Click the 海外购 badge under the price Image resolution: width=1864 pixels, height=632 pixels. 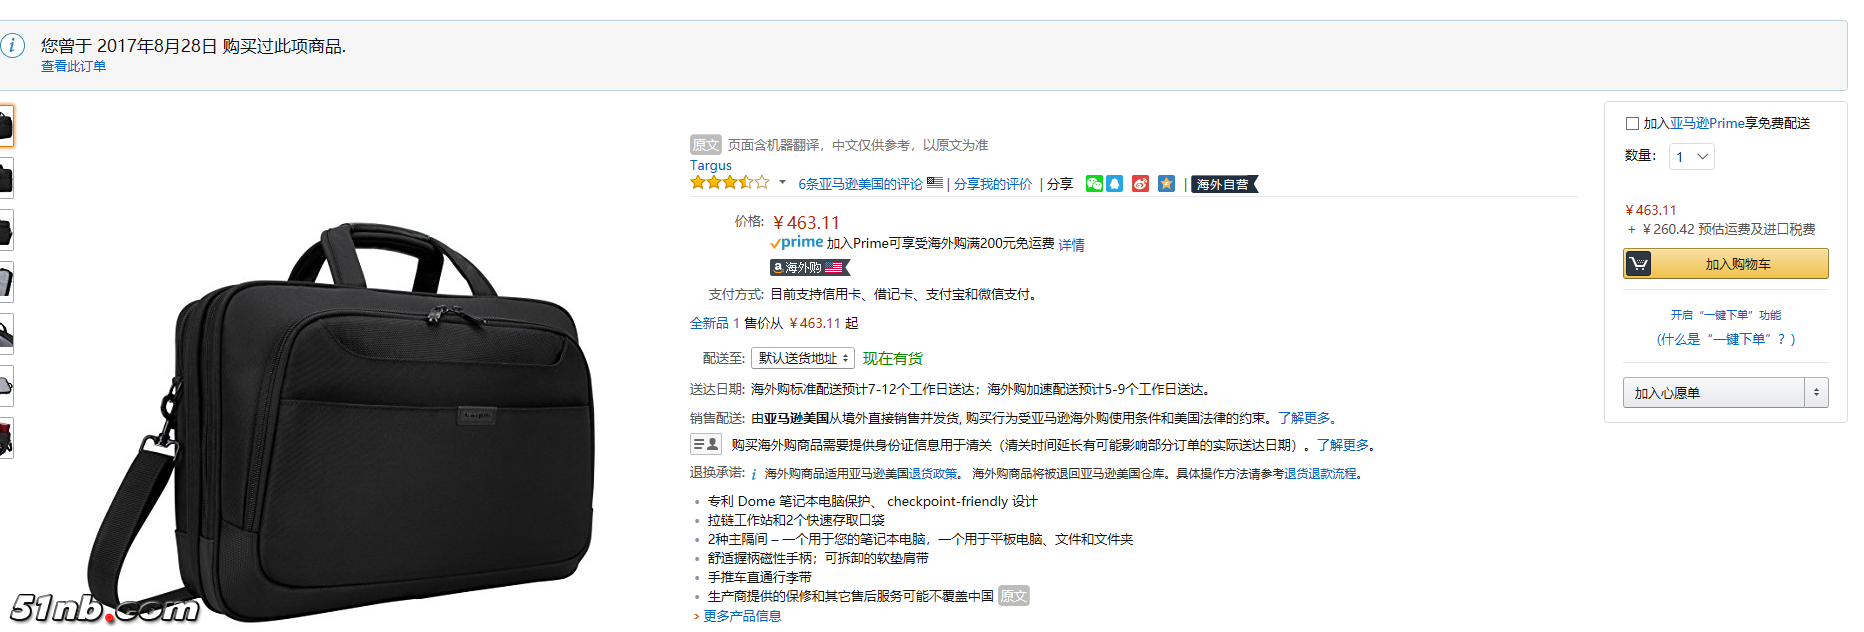(809, 268)
